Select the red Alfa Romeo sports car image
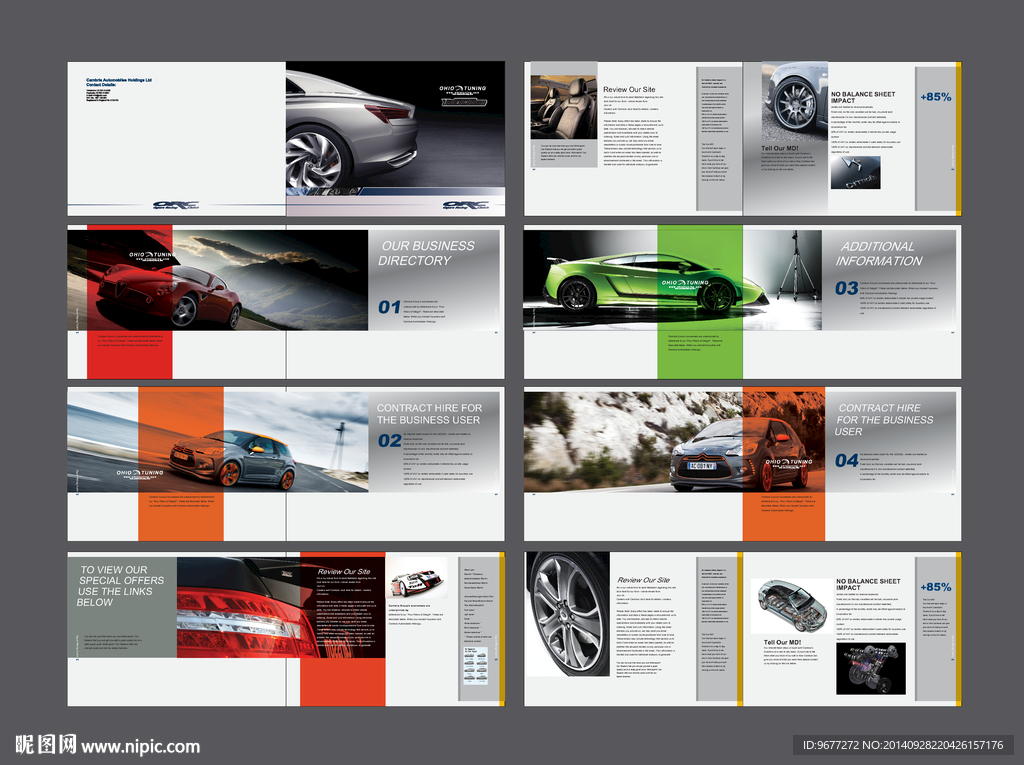 [217, 280]
